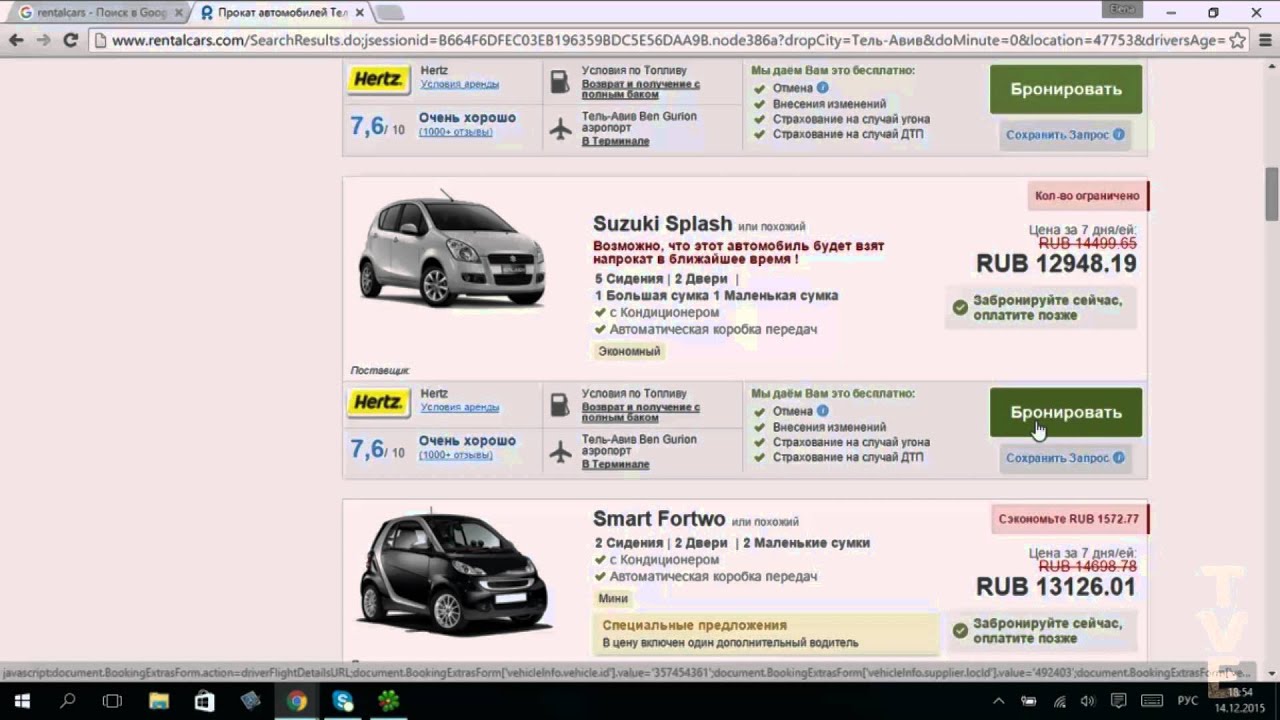Launch File Explorer from the taskbar

(159, 701)
